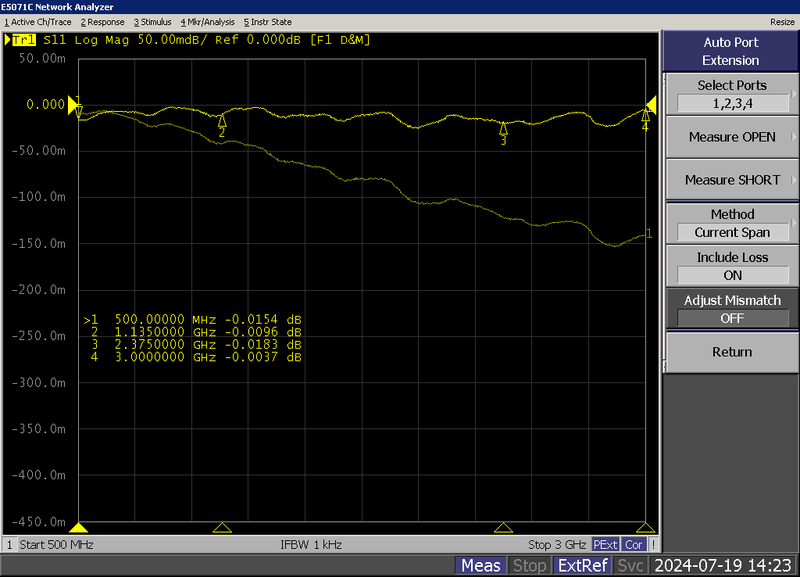Toggle Include Loss to OFF
Screen dimensions: 800x577
pyautogui.click(x=731, y=264)
